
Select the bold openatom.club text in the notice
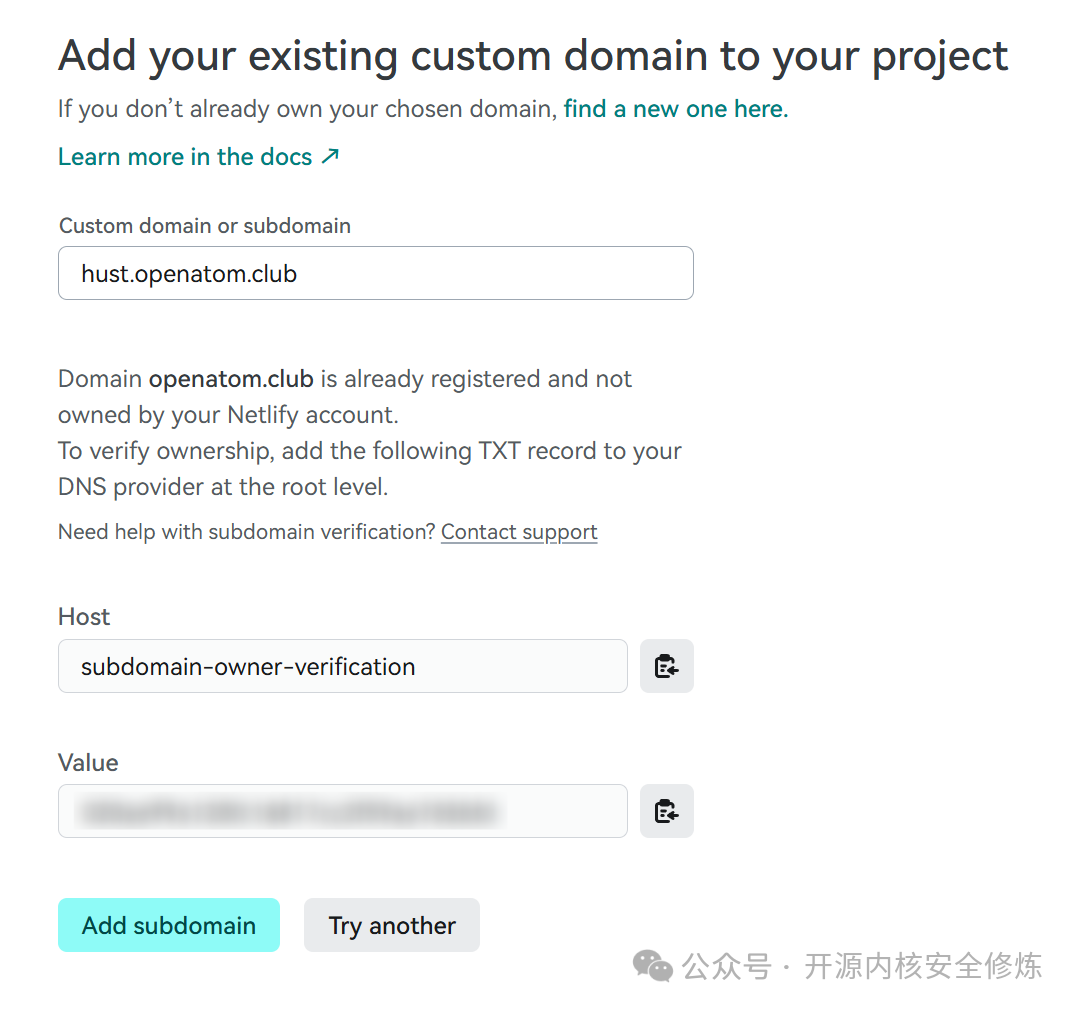231,379
